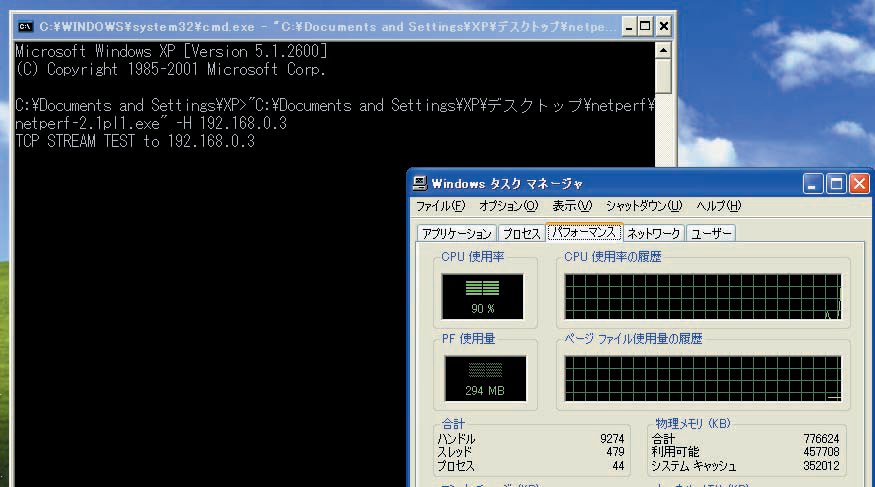This screenshot has height=487, width=875.
Task: Close the cmd.exe window
Action: [x=664, y=26]
